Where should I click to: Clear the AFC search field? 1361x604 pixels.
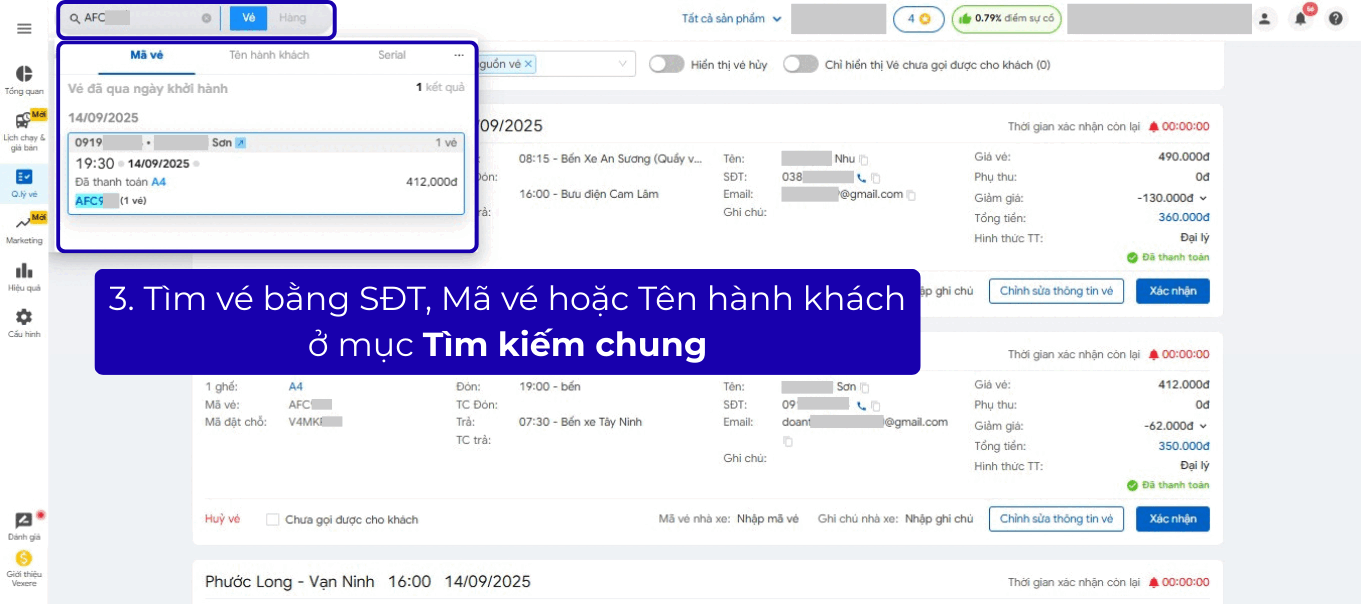tap(206, 18)
